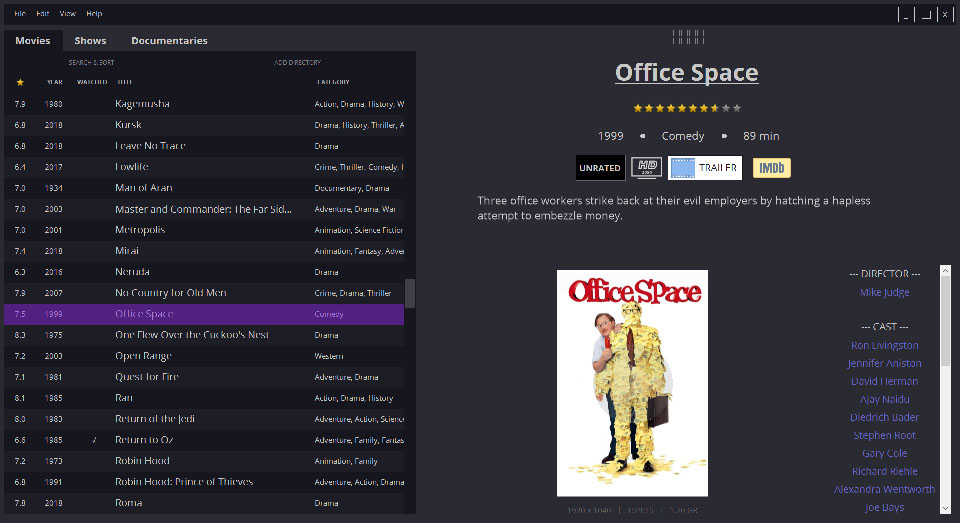Image resolution: width=960 pixels, height=523 pixels.
Task: Sort by Watched column header
Action: 92,82
